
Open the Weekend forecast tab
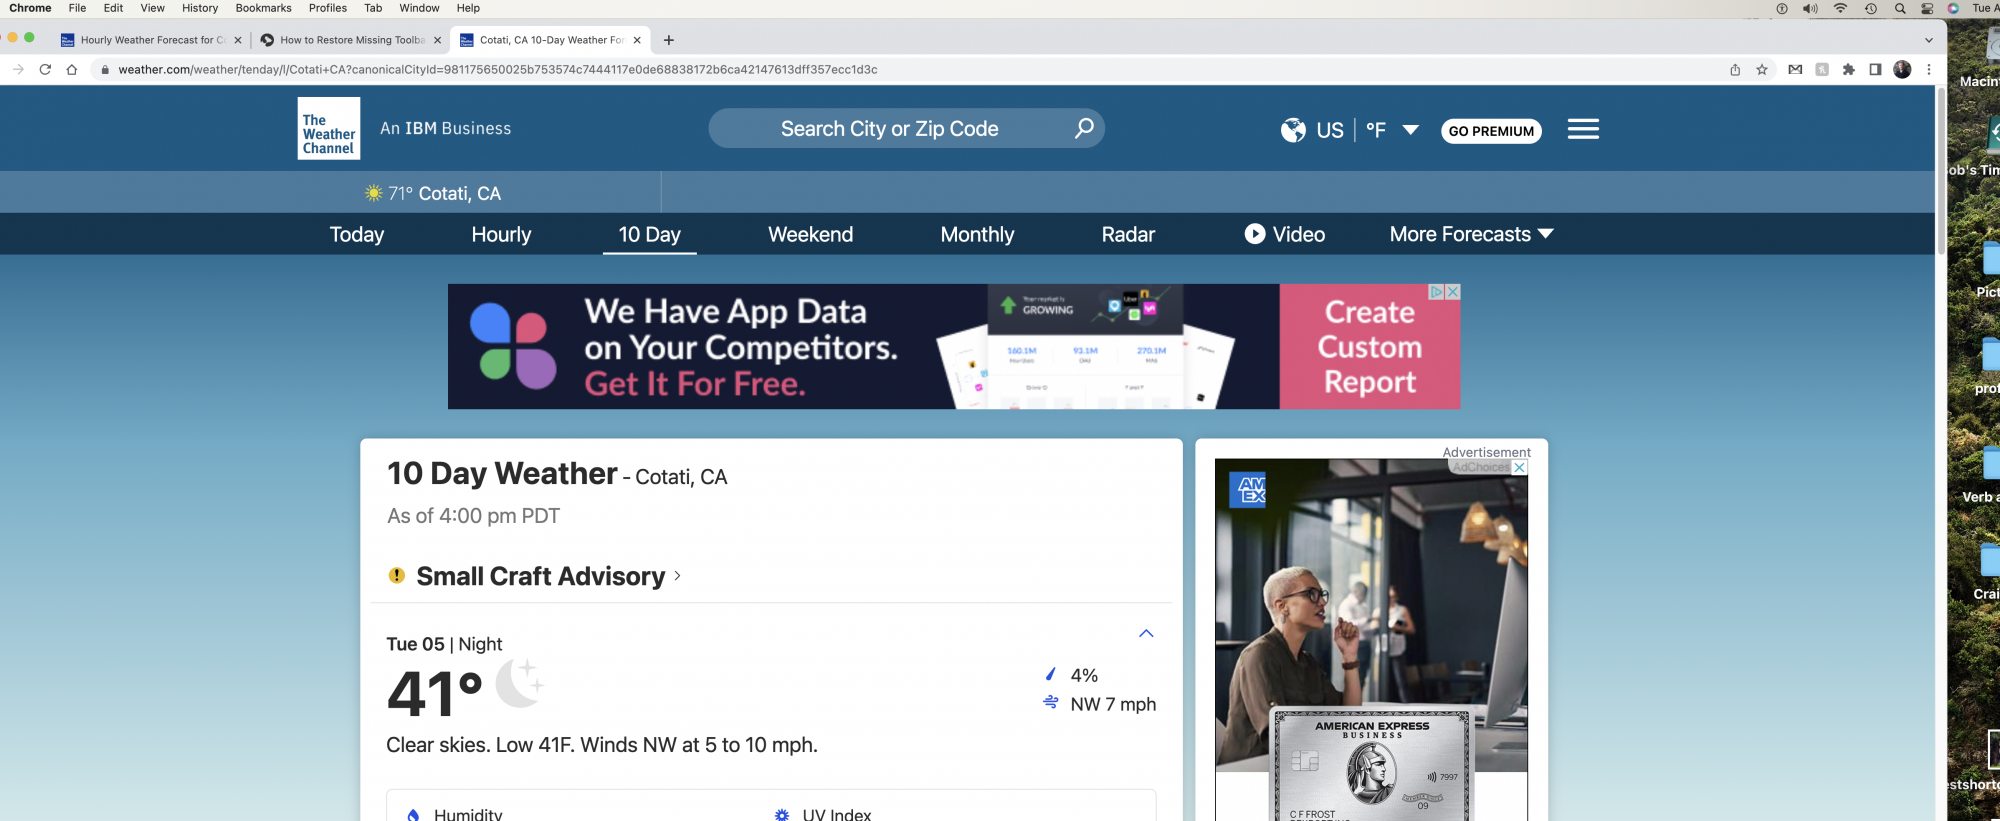810,234
